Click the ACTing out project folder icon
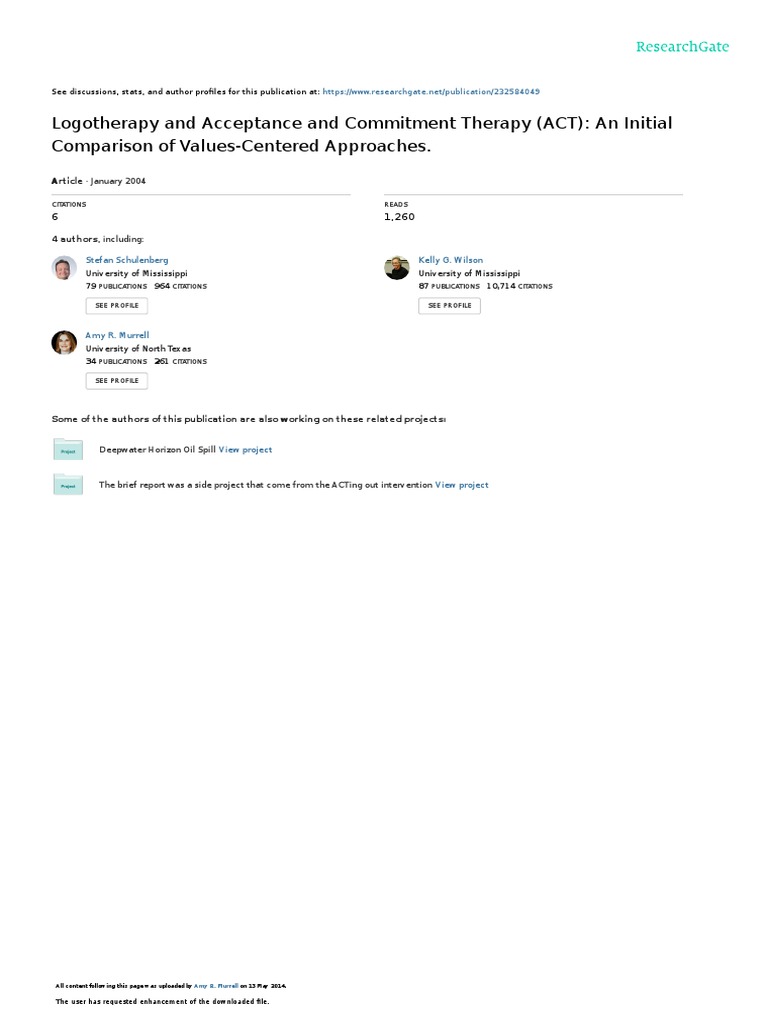768x1024 pixels. 68,485
